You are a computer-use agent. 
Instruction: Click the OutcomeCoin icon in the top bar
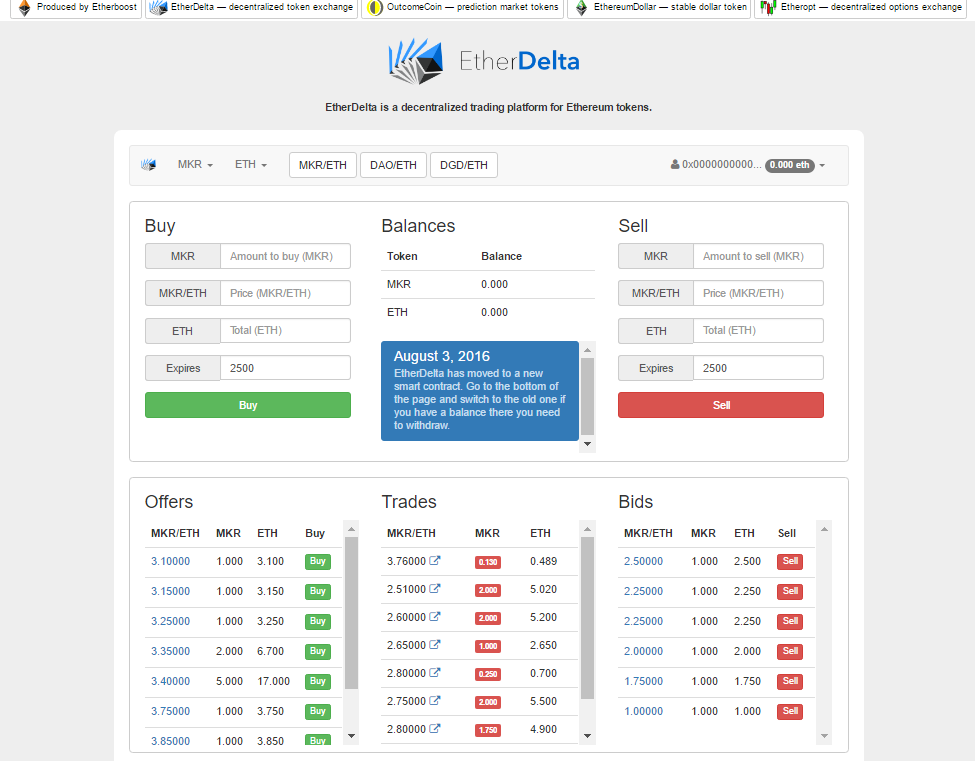[375, 8]
